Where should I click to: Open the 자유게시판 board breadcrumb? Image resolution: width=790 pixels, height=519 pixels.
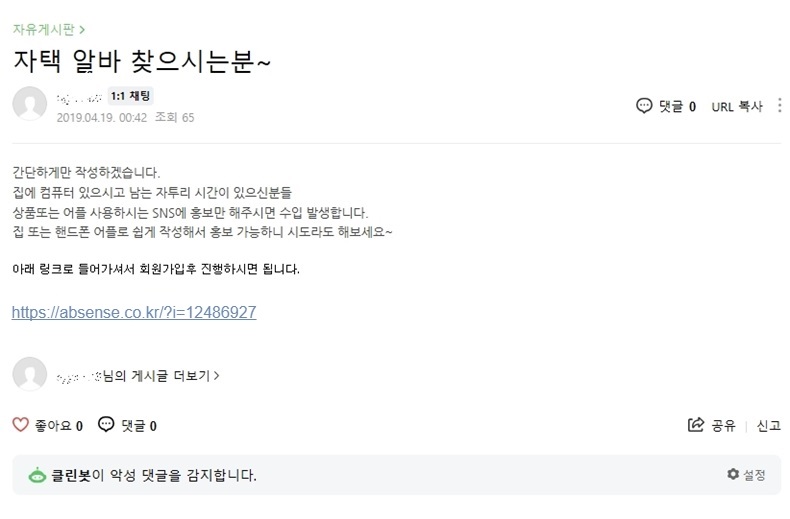coord(43,29)
